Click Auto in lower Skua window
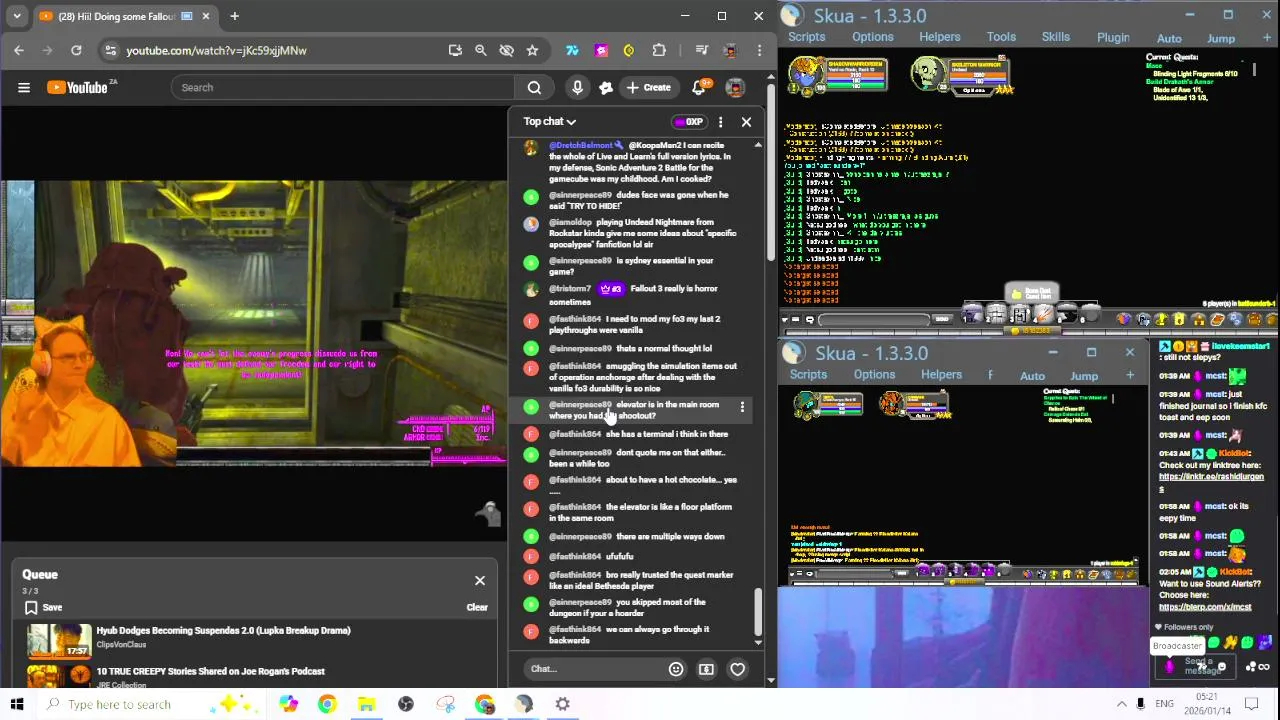Viewport: 1280px width, 720px height. click(1032, 376)
